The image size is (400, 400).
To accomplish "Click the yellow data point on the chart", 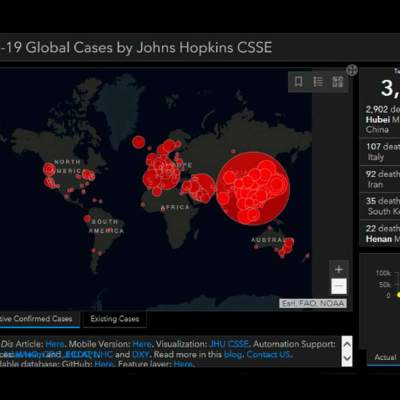I will point(398,295).
